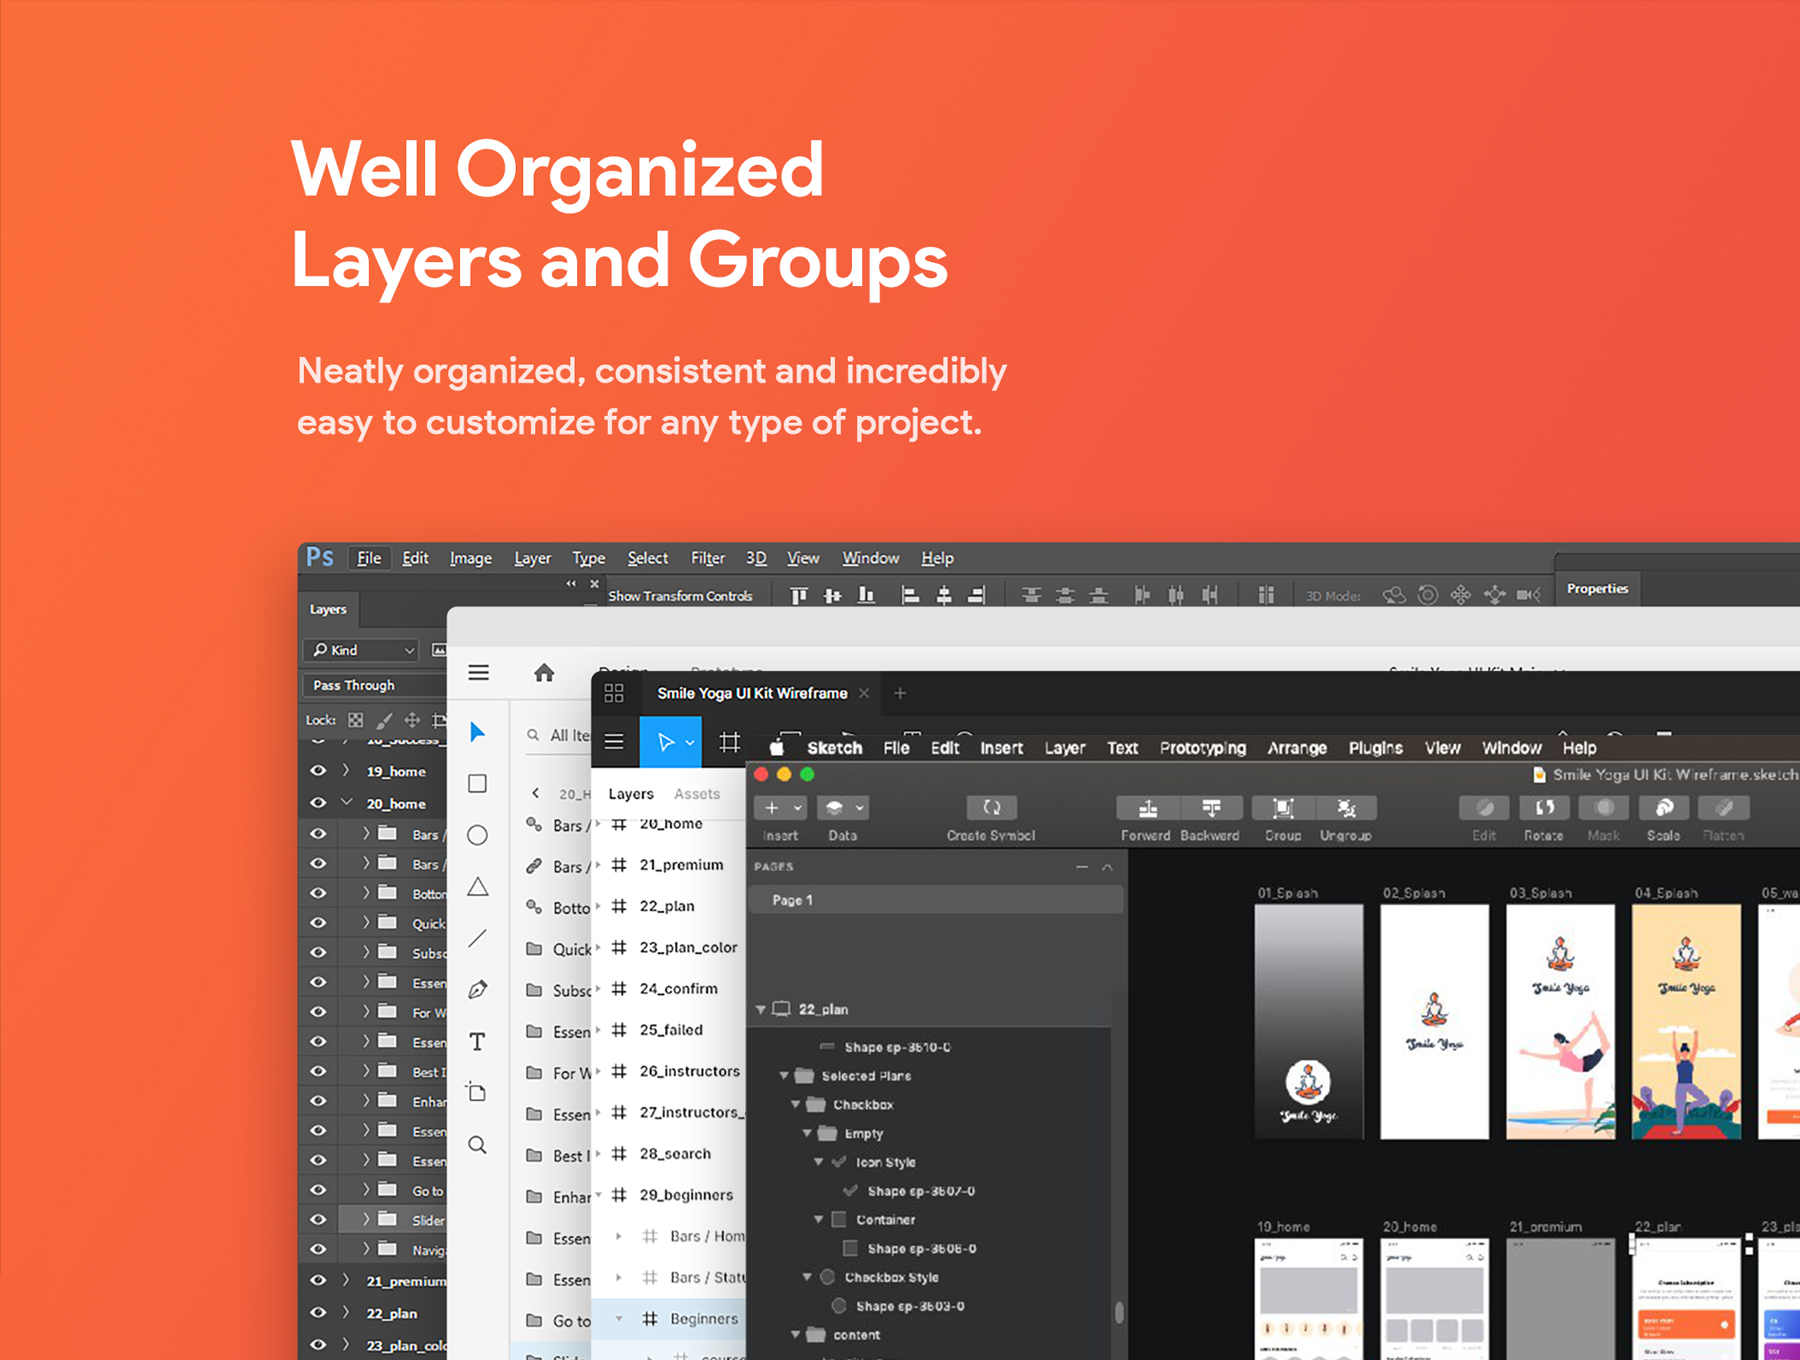
Task: Bring layer Forward in Sketch toolbar
Action: coord(1147,808)
